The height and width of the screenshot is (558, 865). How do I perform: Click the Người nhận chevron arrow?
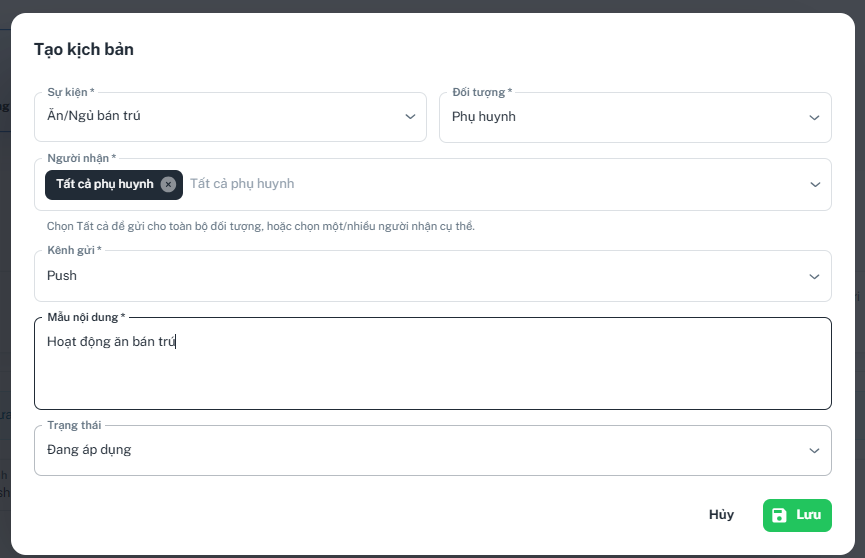(x=815, y=184)
